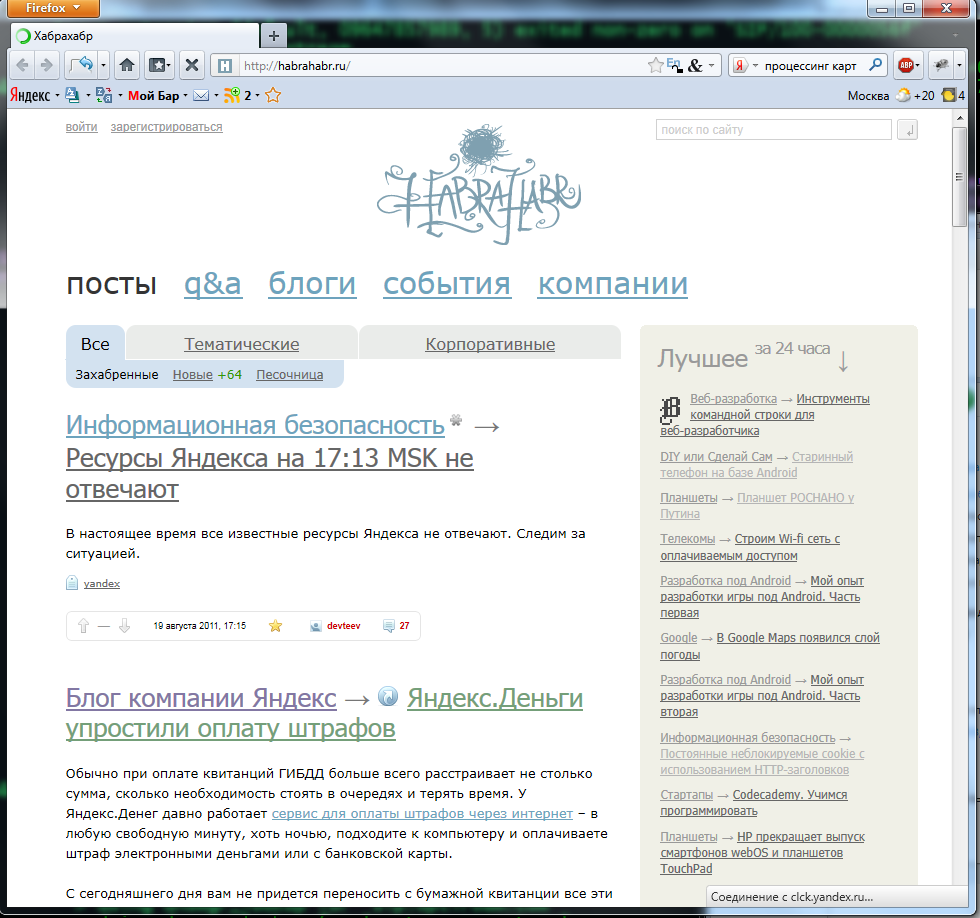Open the devteev author profile link

pyautogui.click(x=344, y=626)
